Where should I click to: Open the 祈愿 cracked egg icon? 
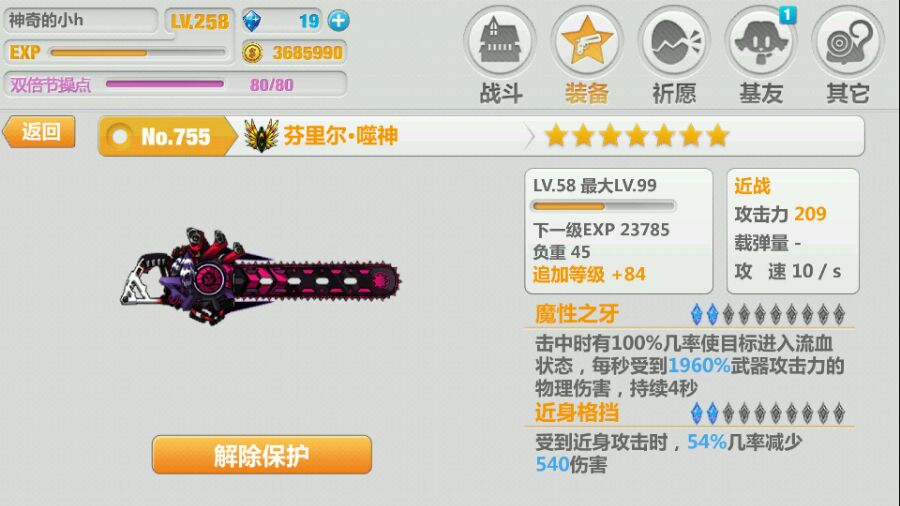click(674, 41)
